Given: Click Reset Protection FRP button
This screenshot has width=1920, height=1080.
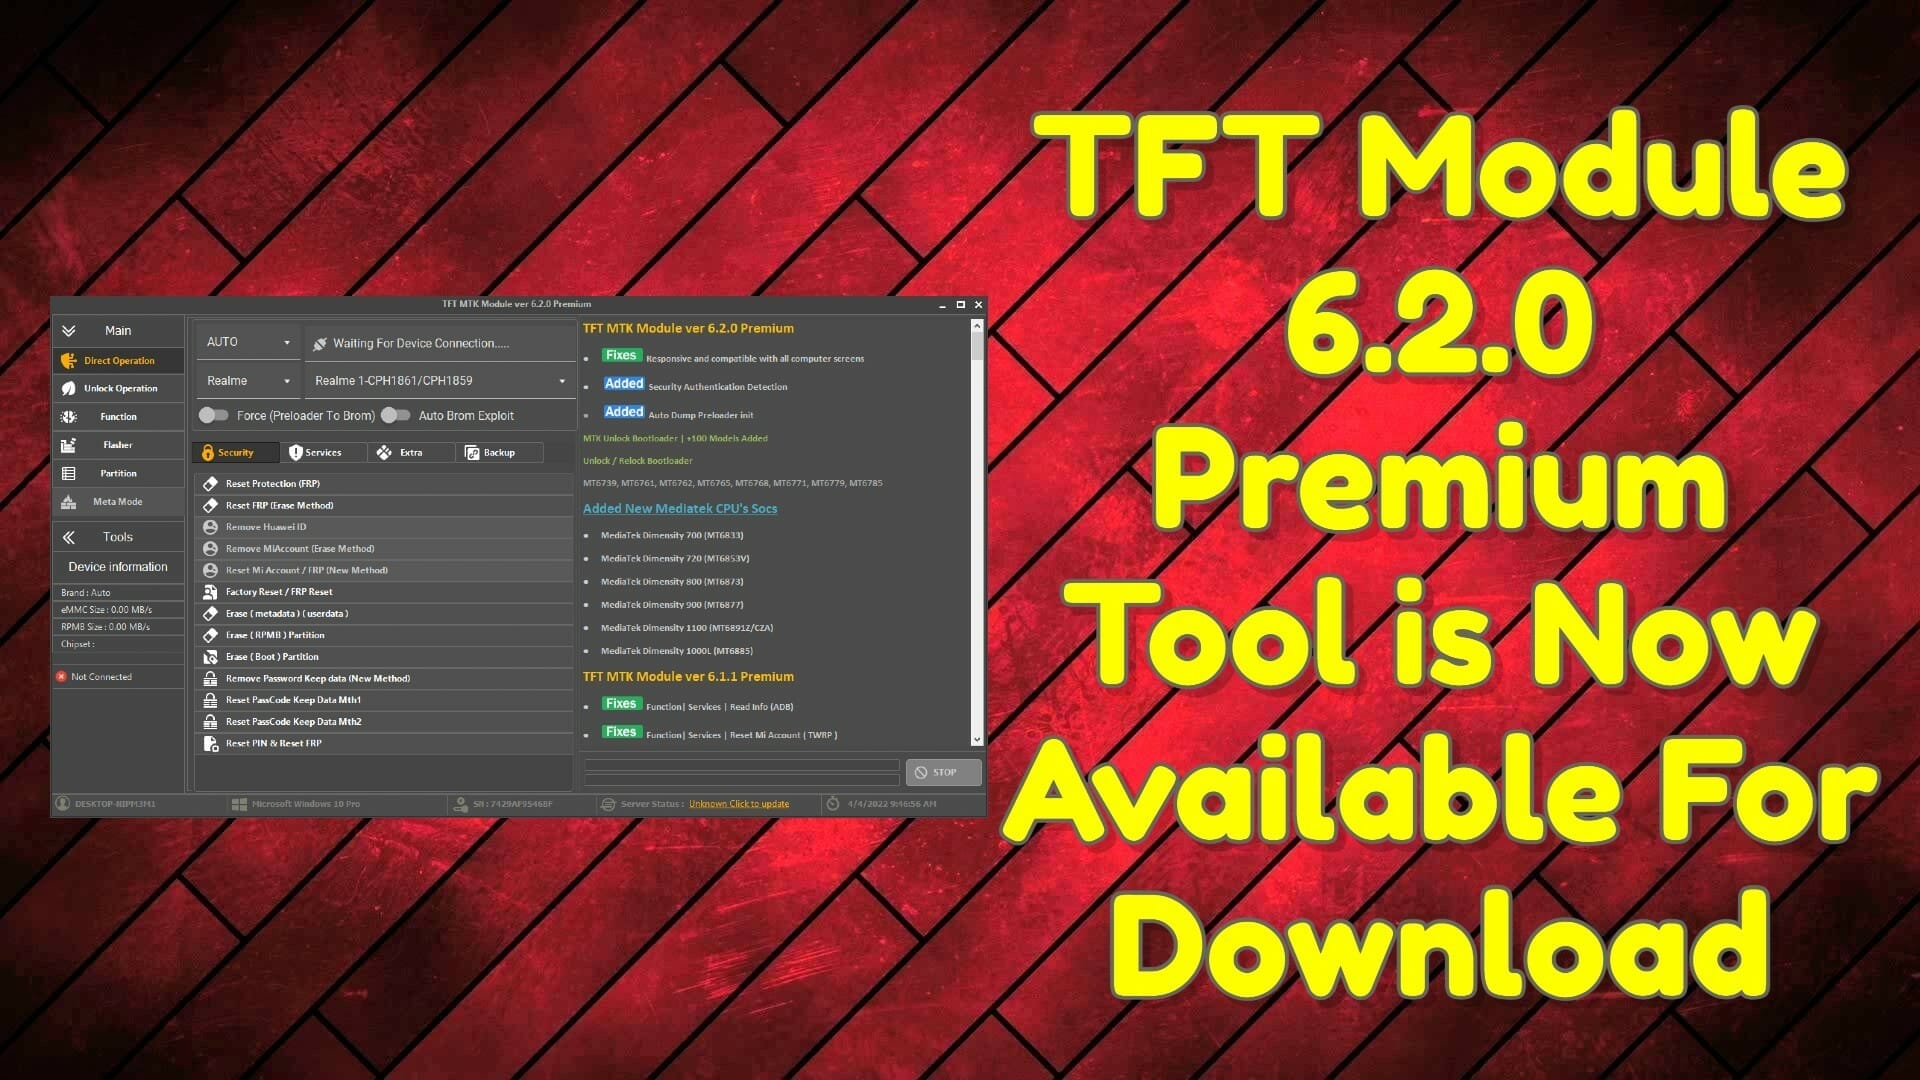Looking at the screenshot, I should click(382, 483).
